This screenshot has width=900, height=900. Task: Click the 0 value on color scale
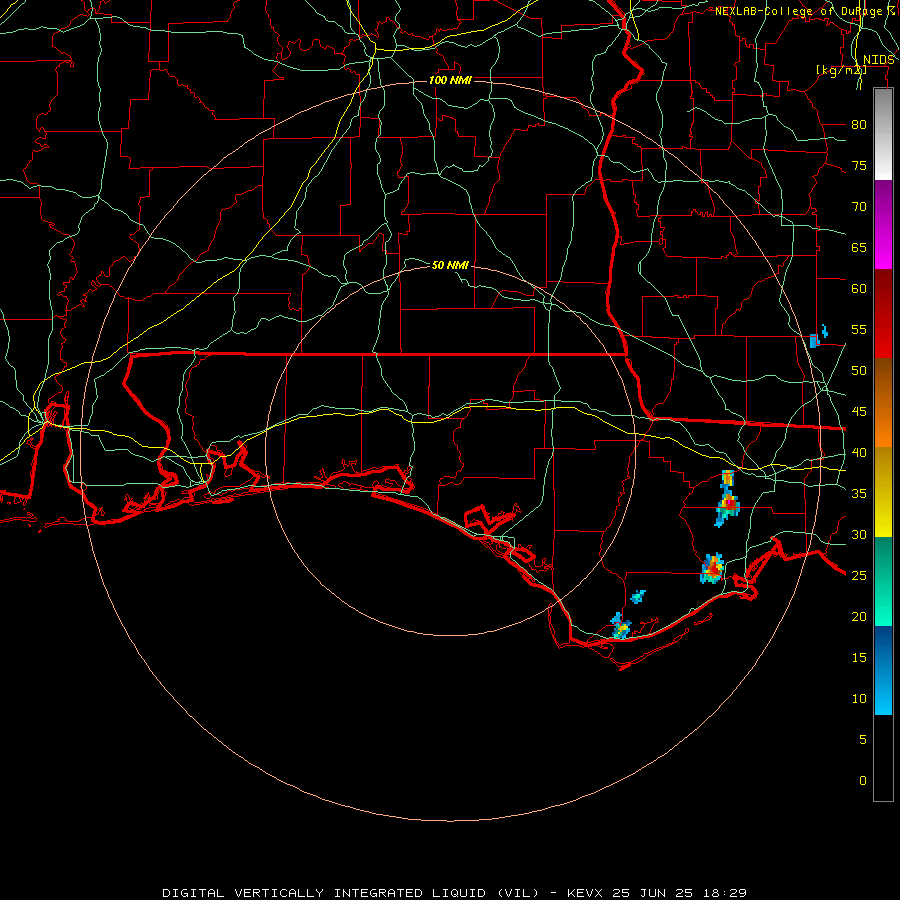point(863,781)
